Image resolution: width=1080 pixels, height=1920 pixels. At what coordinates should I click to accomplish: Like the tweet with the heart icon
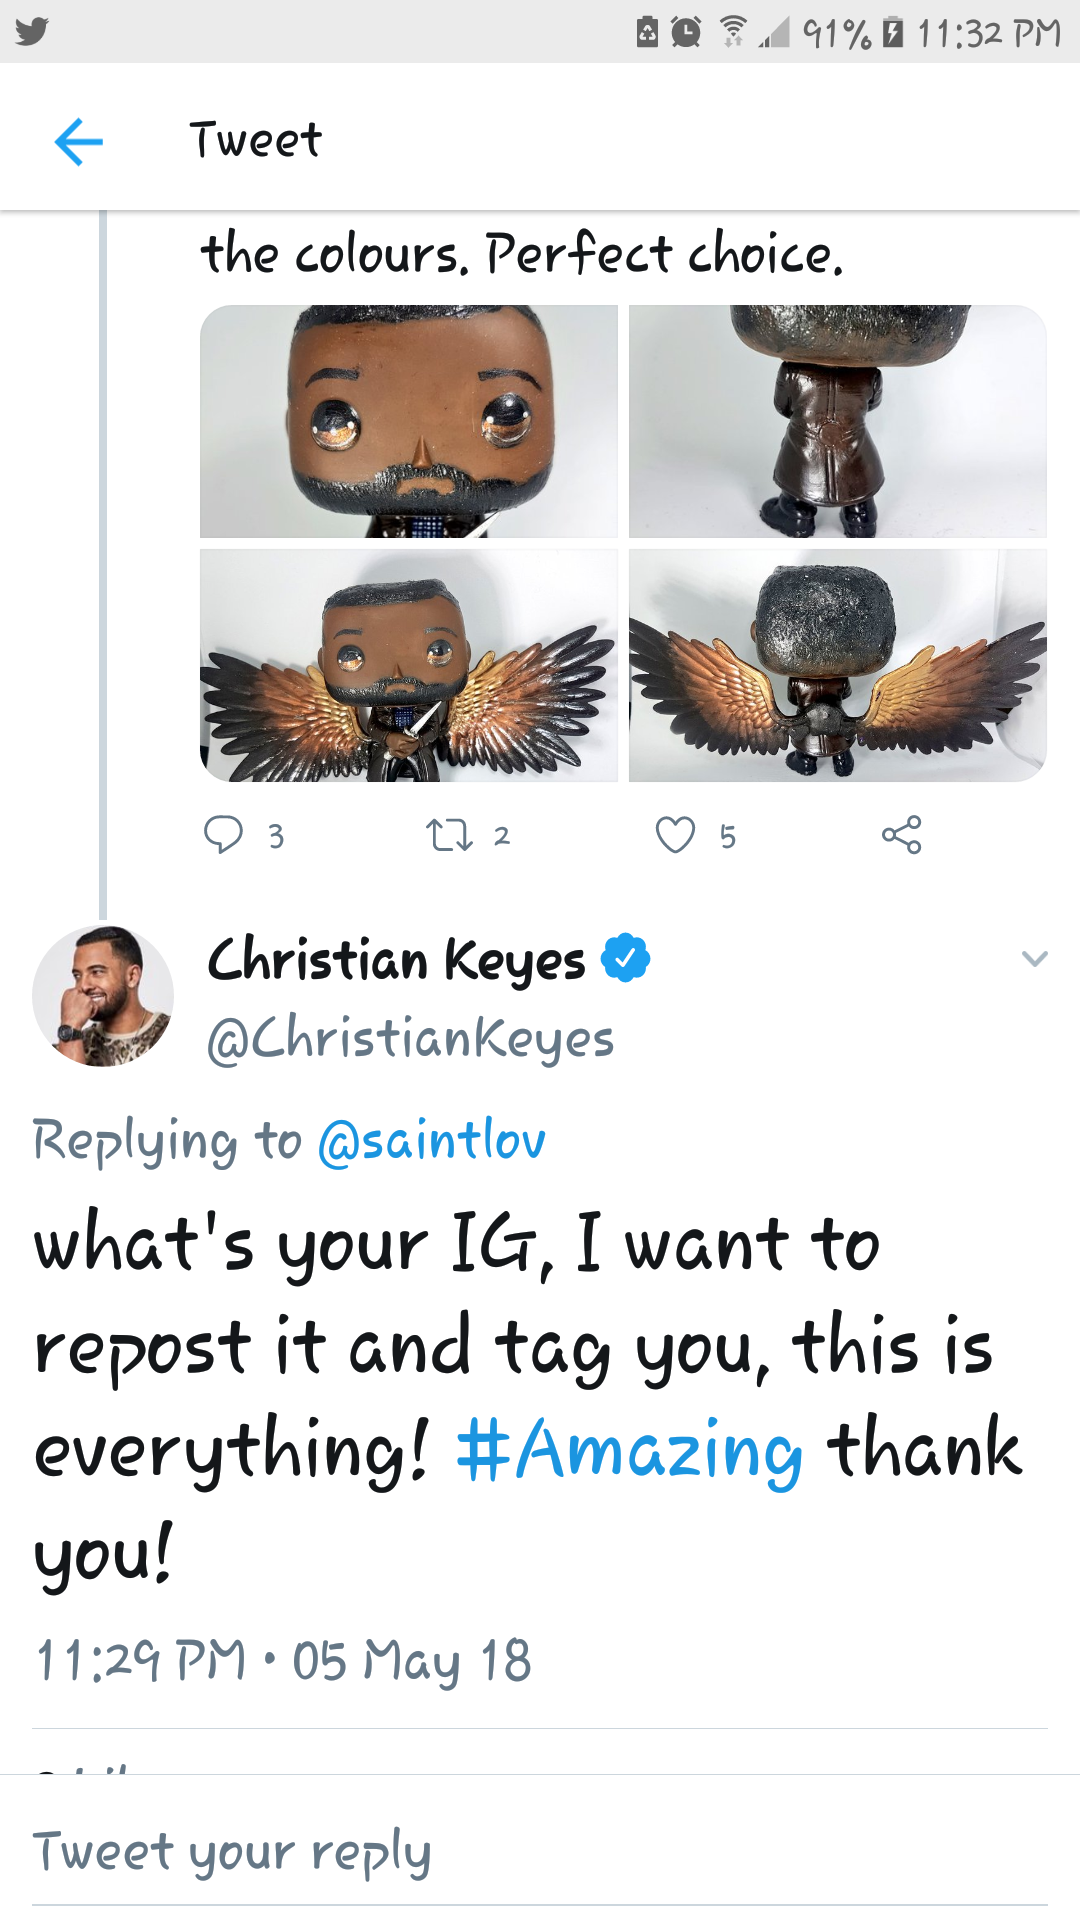(675, 835)
